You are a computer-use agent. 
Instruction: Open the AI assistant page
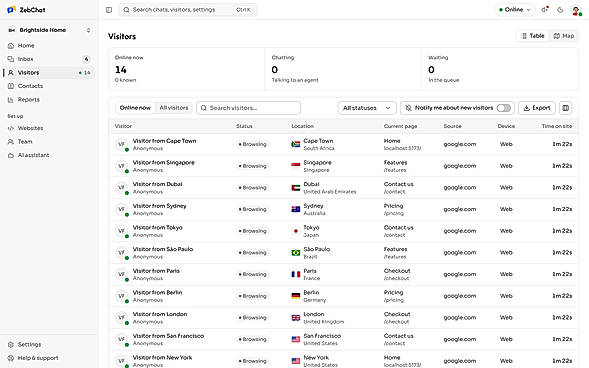tap(49, 155)
